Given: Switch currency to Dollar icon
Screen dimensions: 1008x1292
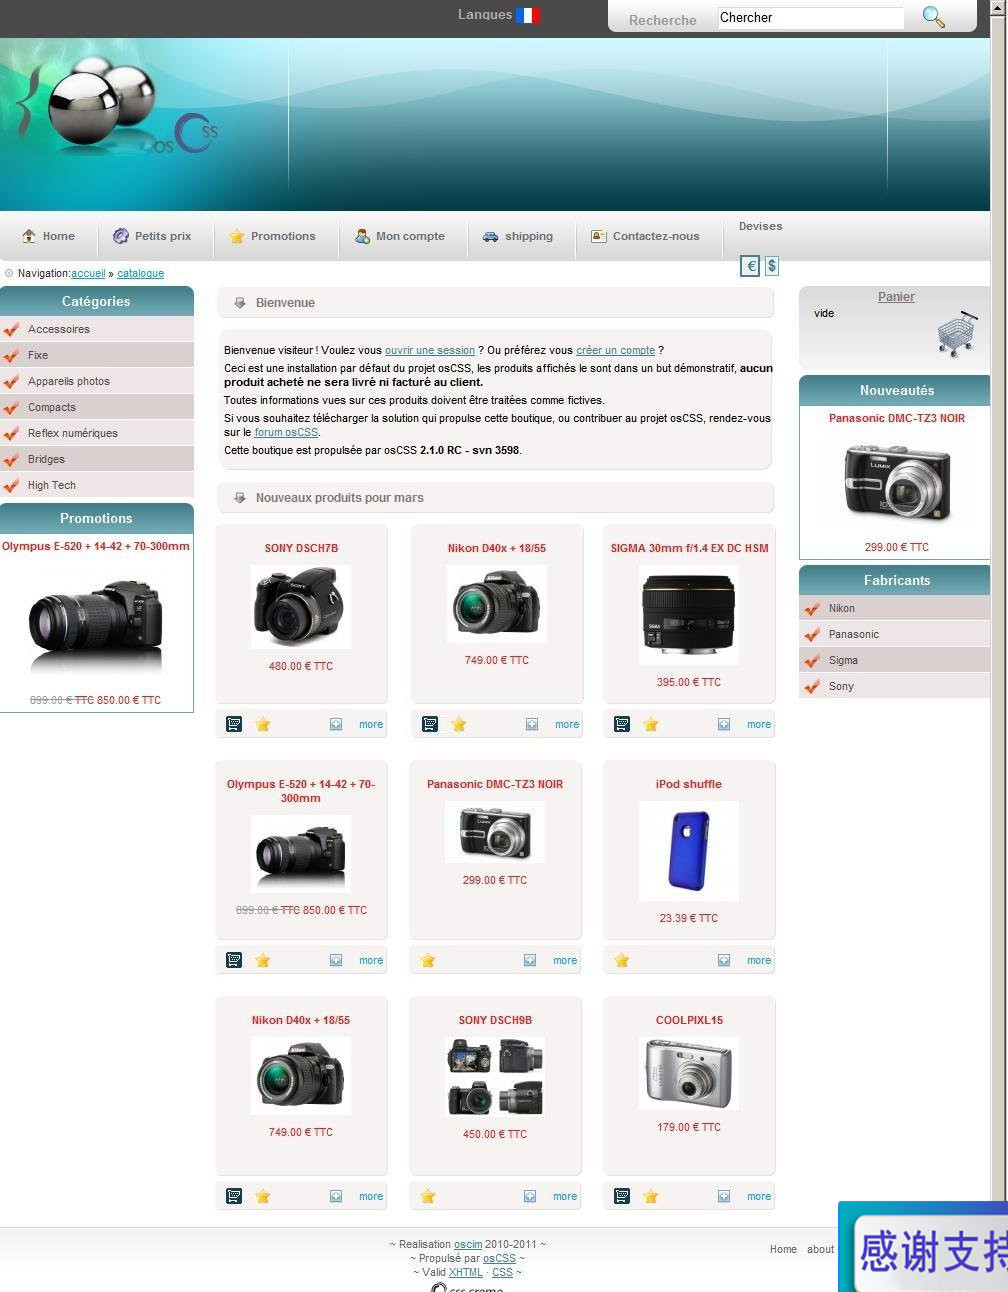Looking at the screenshot, I should 772,266.
